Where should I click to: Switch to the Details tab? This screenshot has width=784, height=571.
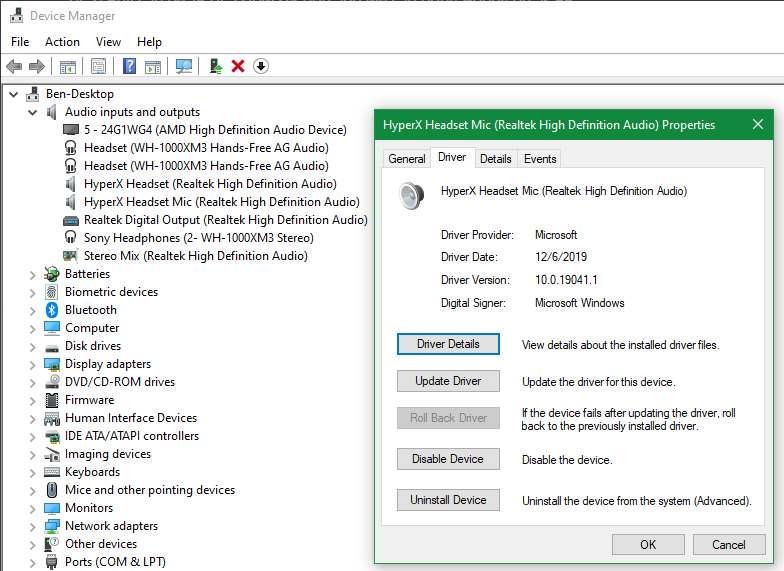tap(495, 158)
